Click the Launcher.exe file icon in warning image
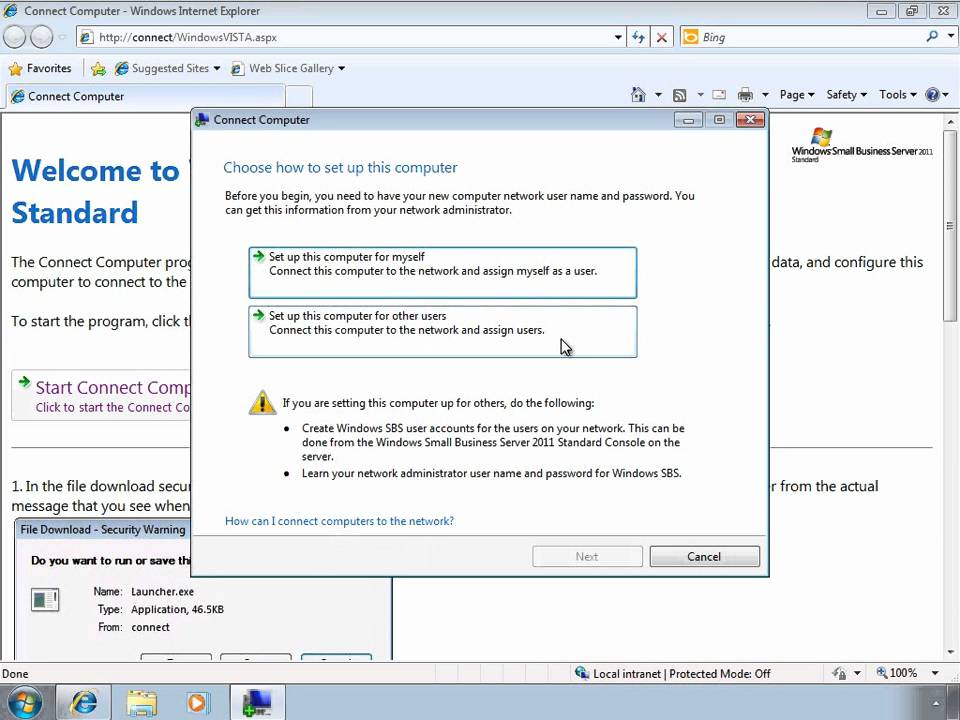 (x=45, y=600)
